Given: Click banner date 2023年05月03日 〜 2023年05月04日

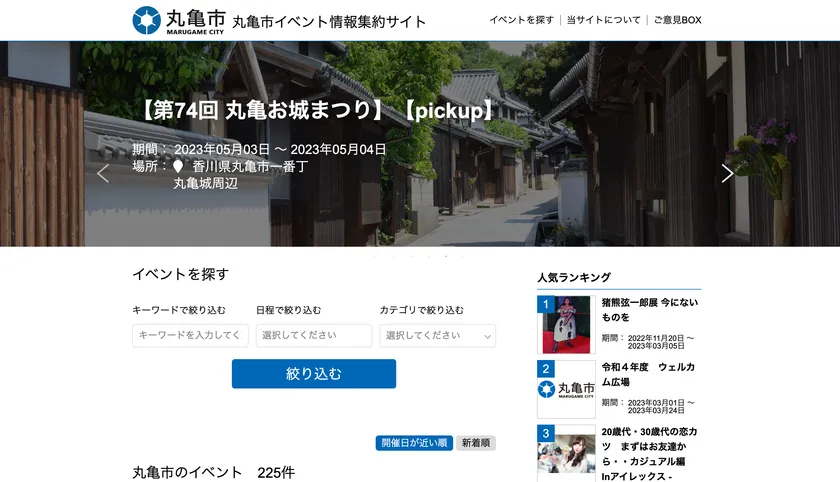Looking at the screenshot, I should (x=280, y=149).
